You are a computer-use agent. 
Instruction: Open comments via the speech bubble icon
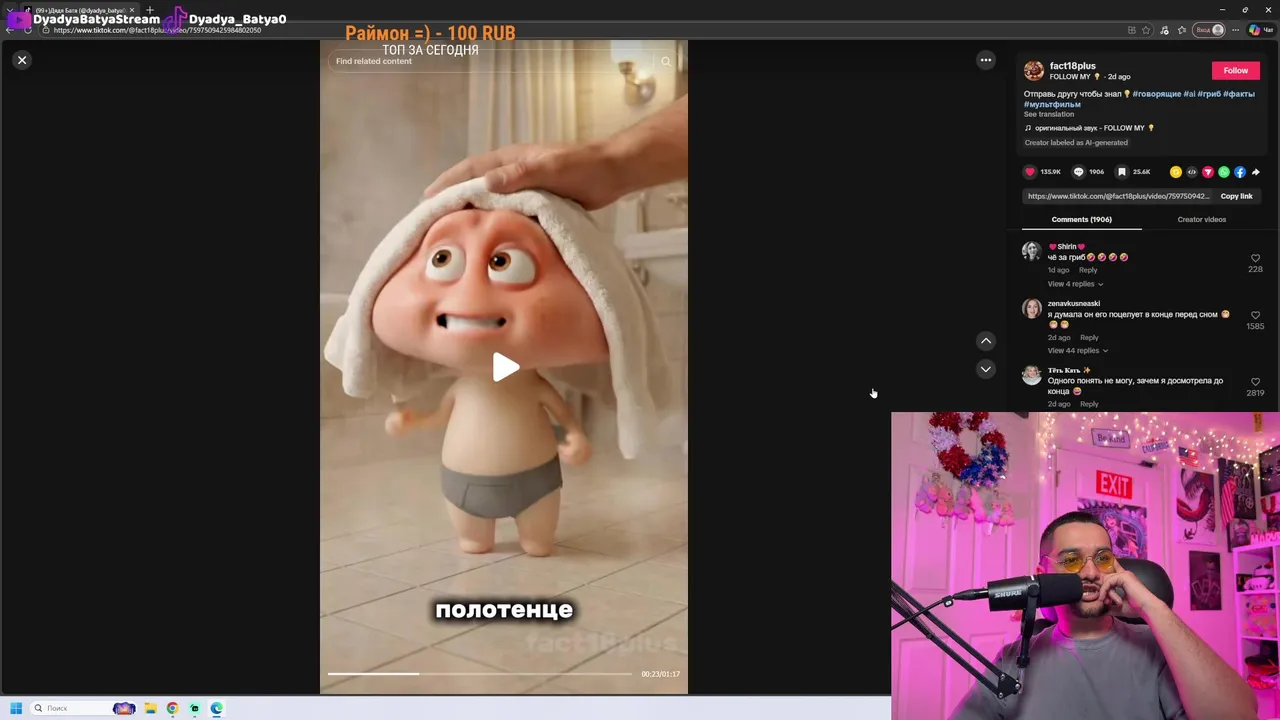click(1078, 172)
